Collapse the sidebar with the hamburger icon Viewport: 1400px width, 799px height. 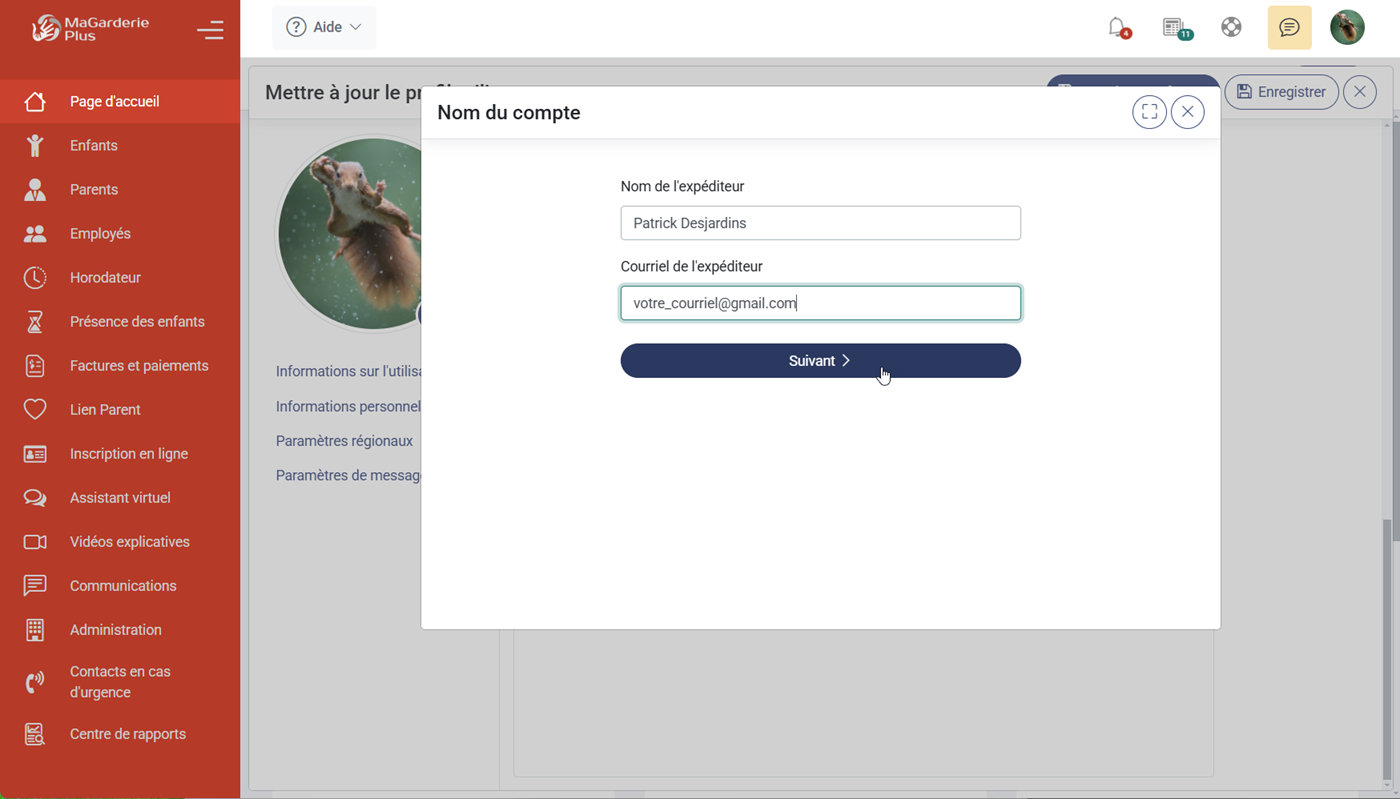pyautogui.click(x=210, y=30)
